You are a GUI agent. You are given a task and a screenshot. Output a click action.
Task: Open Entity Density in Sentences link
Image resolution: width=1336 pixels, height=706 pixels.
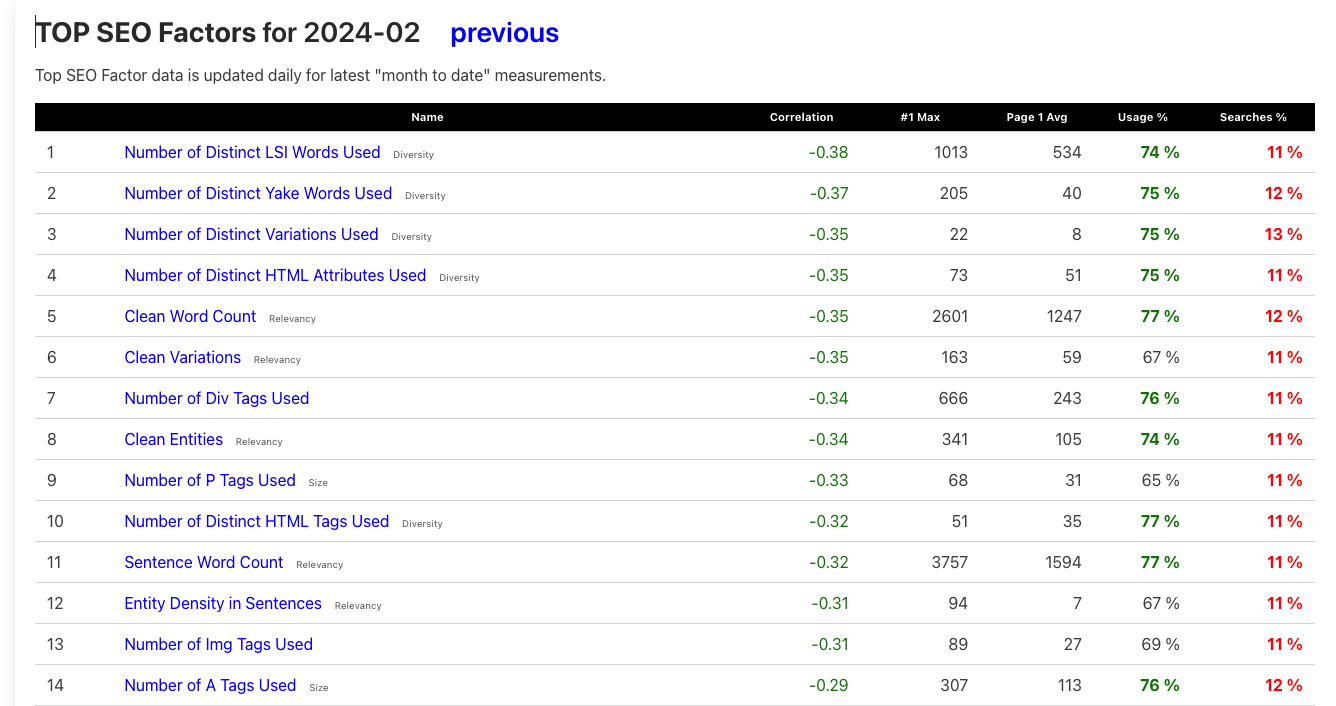(x=223, y=603)
